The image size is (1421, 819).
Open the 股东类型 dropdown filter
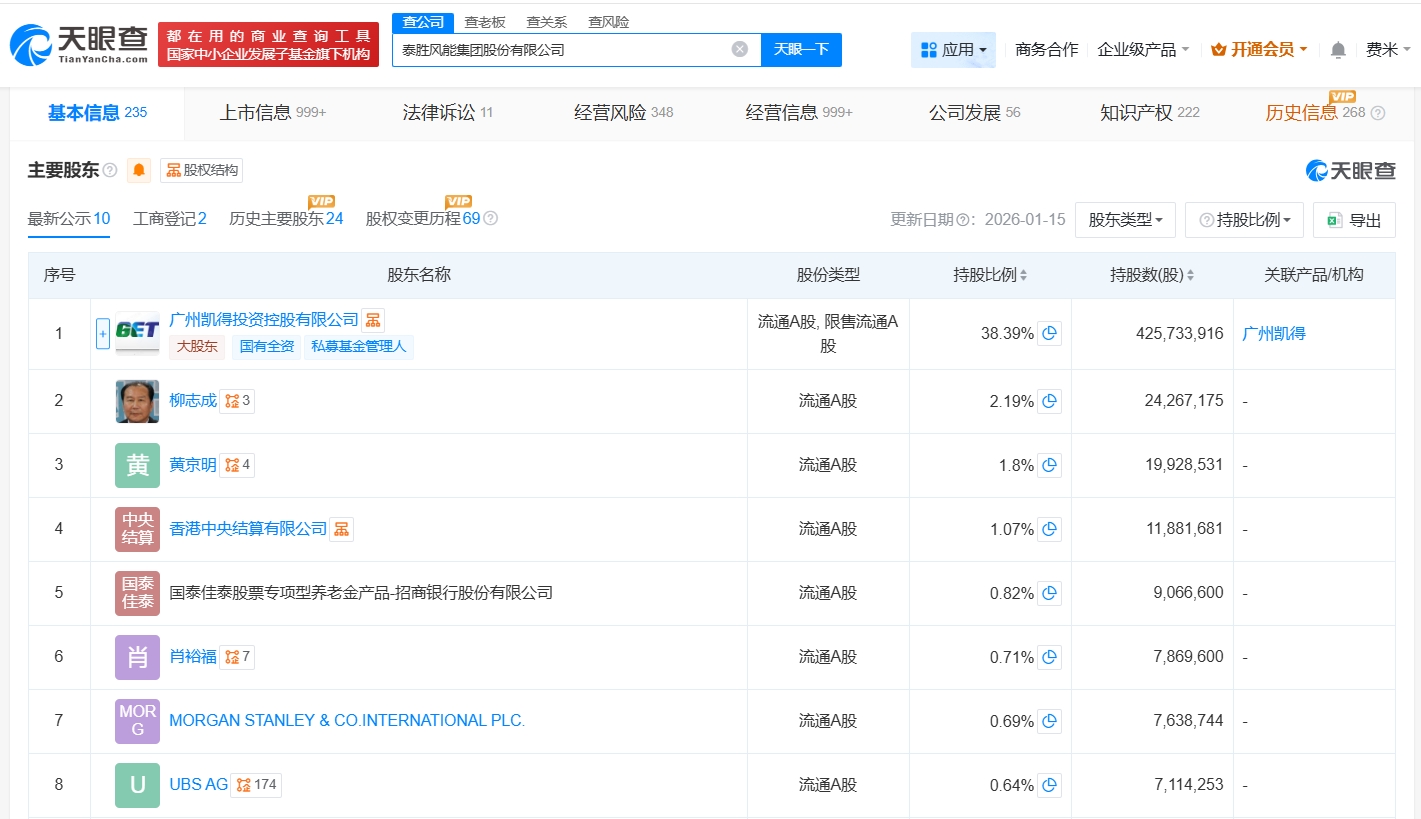point(1125,220)
